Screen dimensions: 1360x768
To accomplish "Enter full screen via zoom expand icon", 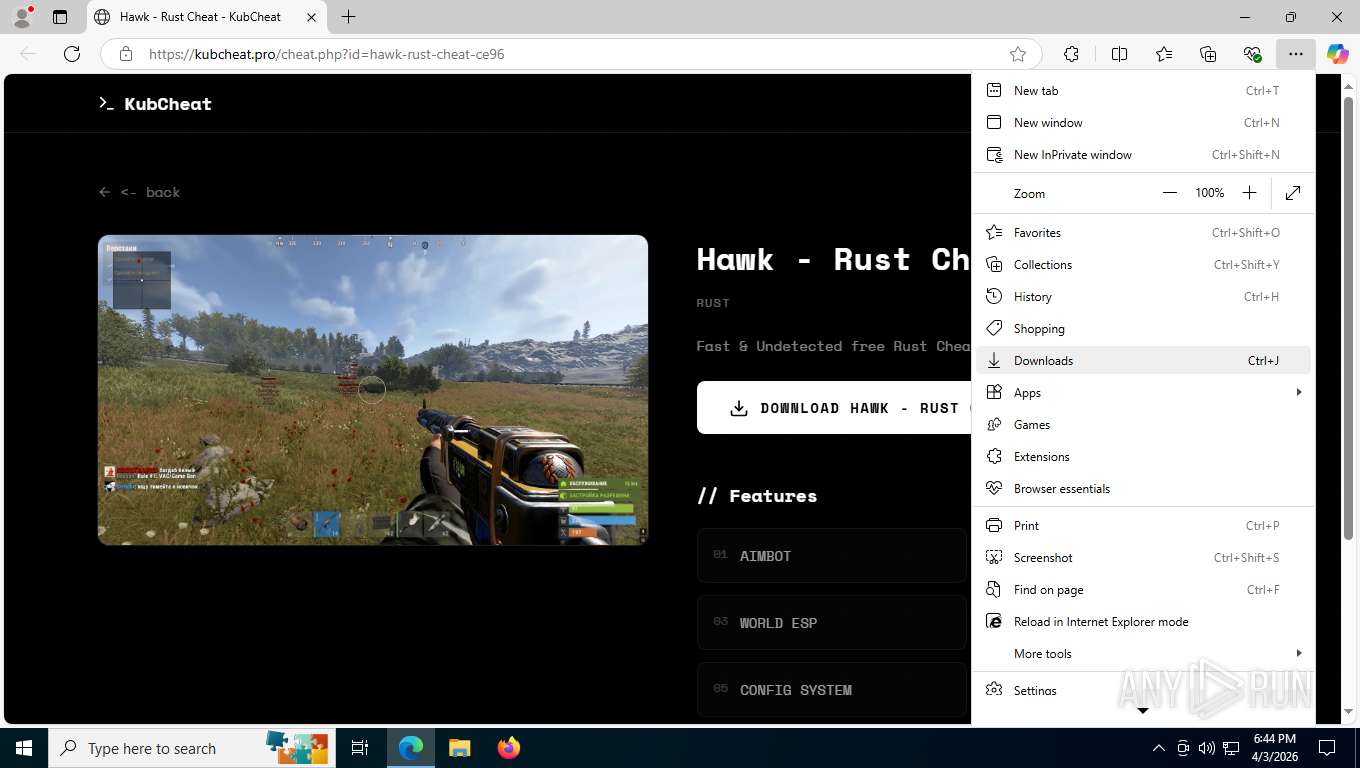I will pos(1293,193).
